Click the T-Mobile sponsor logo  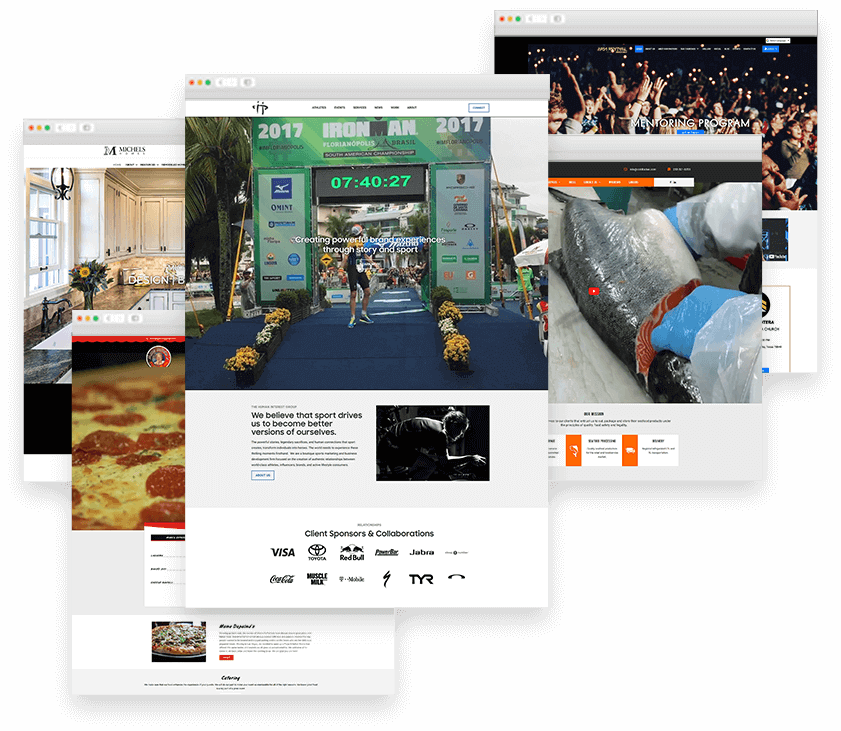point(351,579)
